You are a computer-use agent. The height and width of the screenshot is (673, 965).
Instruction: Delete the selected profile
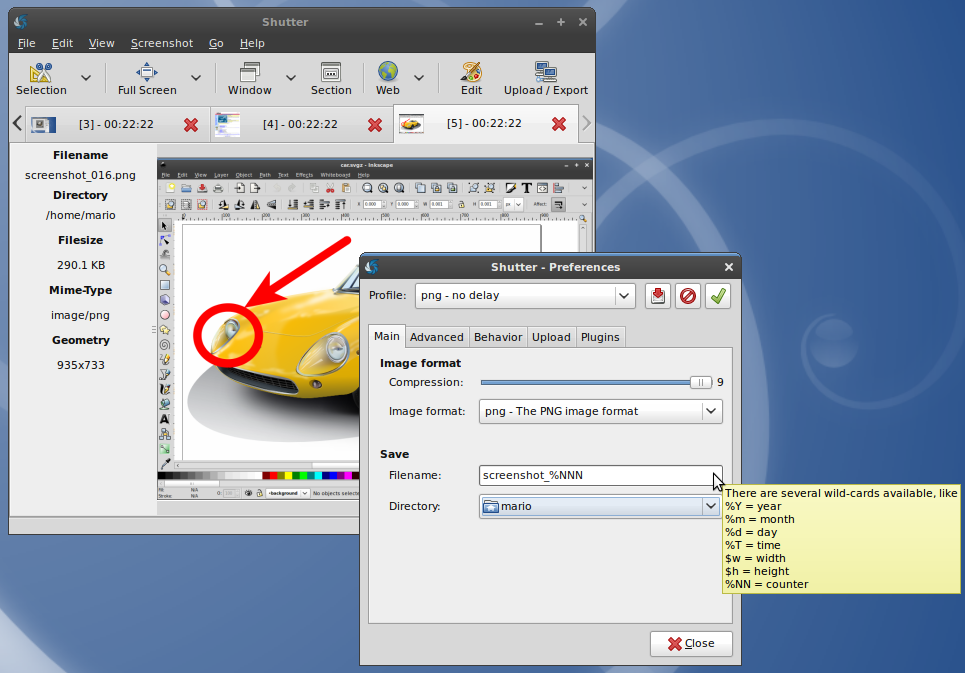pos(687,296)
